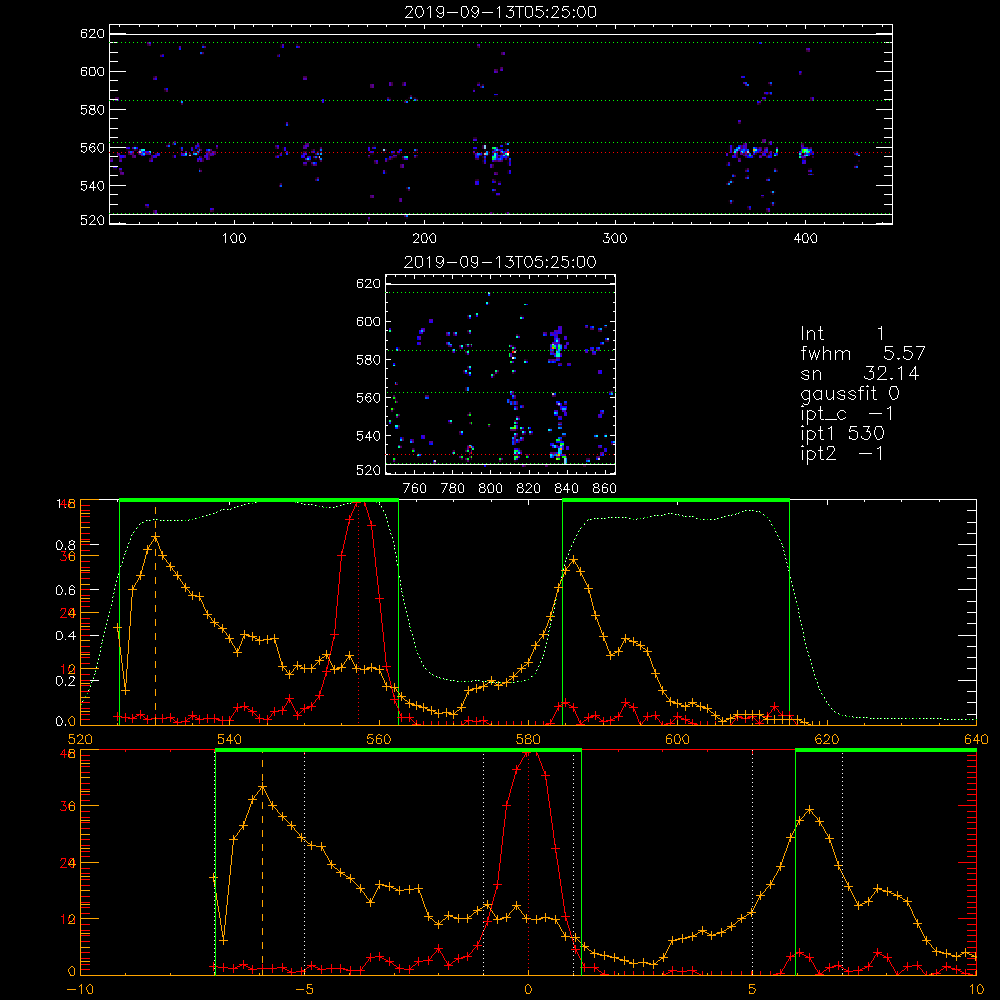Image resolution: width=1000 pixels, height=1000 pixels.
Task: Click the 800 tick label under the middle image
Action: pyautogui.click(x=490, y=489)
